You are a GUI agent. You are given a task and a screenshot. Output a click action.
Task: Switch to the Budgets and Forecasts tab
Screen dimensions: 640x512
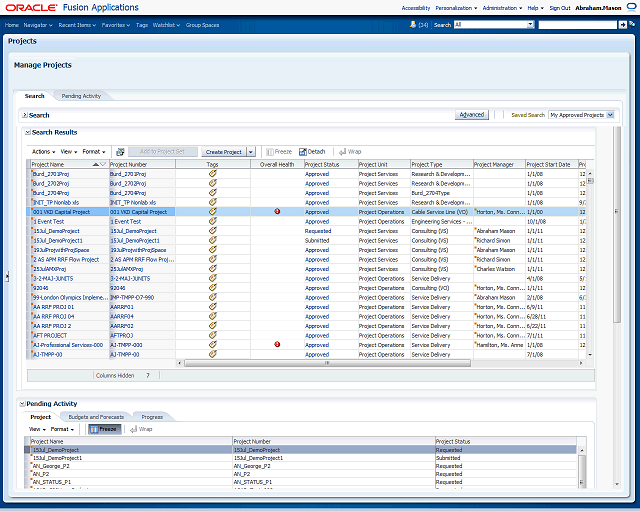[96, 417]
